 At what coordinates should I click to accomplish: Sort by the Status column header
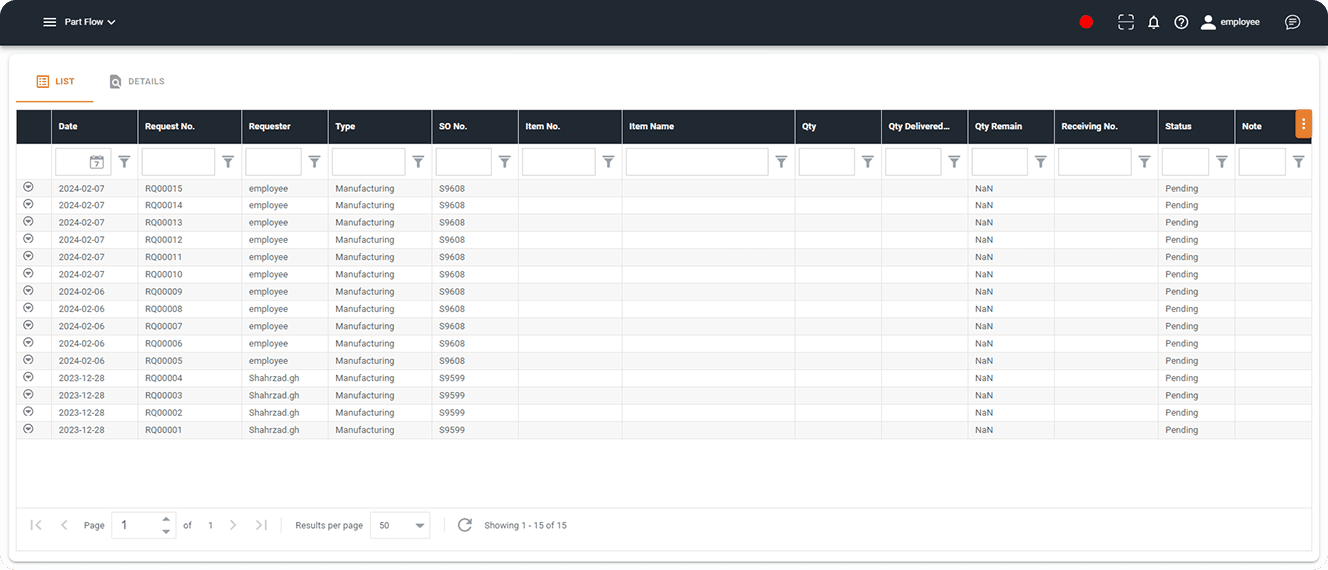1197,127
